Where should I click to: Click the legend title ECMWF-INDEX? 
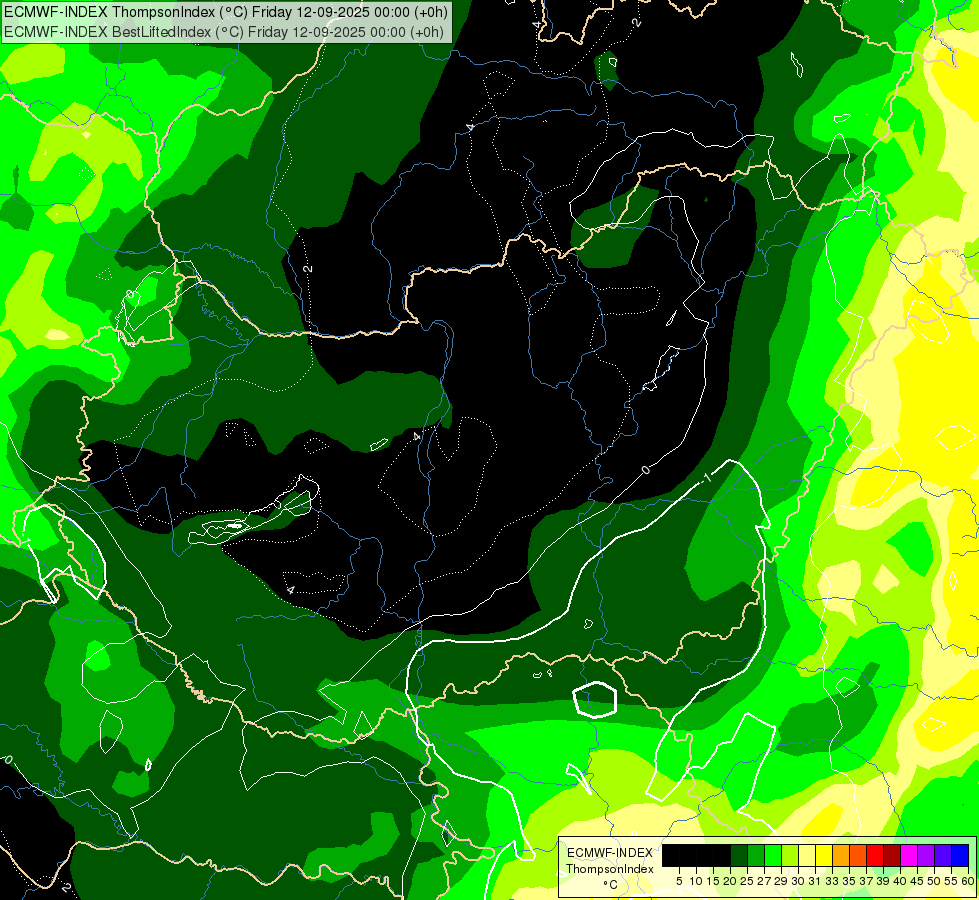[610, 853]
